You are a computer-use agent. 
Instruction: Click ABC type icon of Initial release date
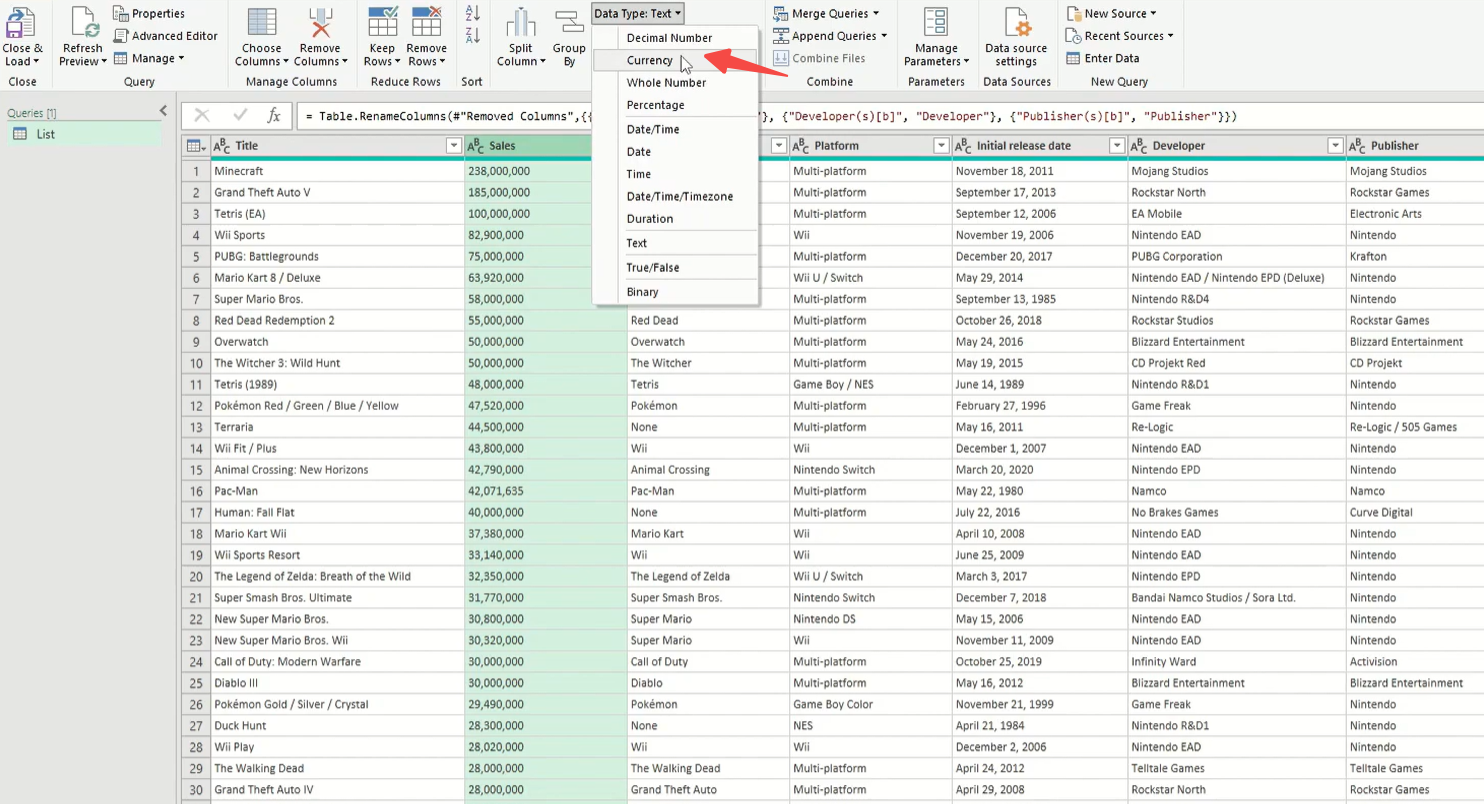point(964,146)
